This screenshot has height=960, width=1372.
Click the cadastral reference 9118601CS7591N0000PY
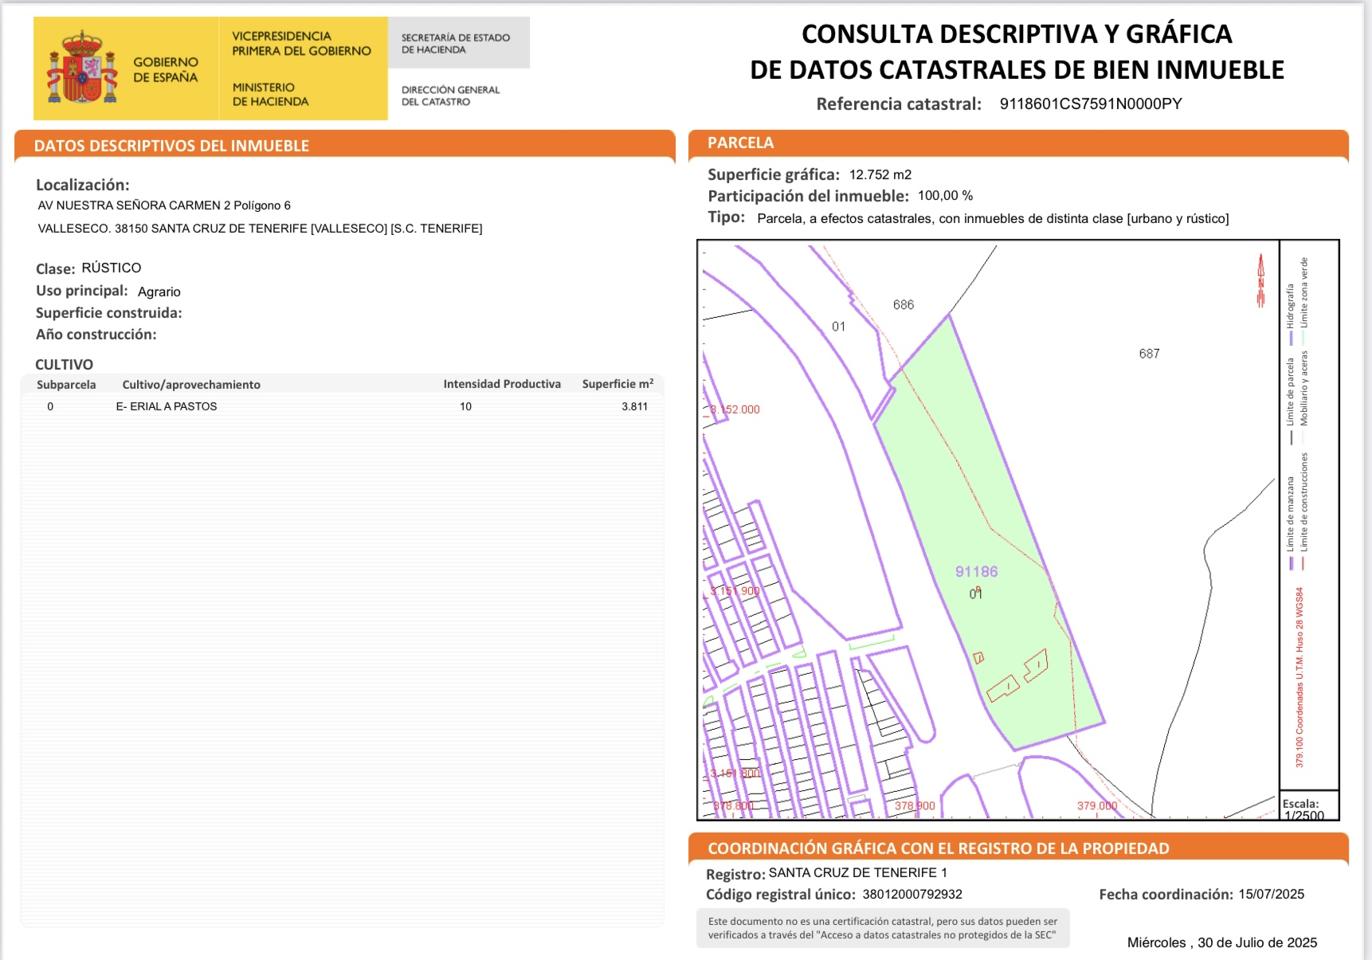tap(1090, 104)
